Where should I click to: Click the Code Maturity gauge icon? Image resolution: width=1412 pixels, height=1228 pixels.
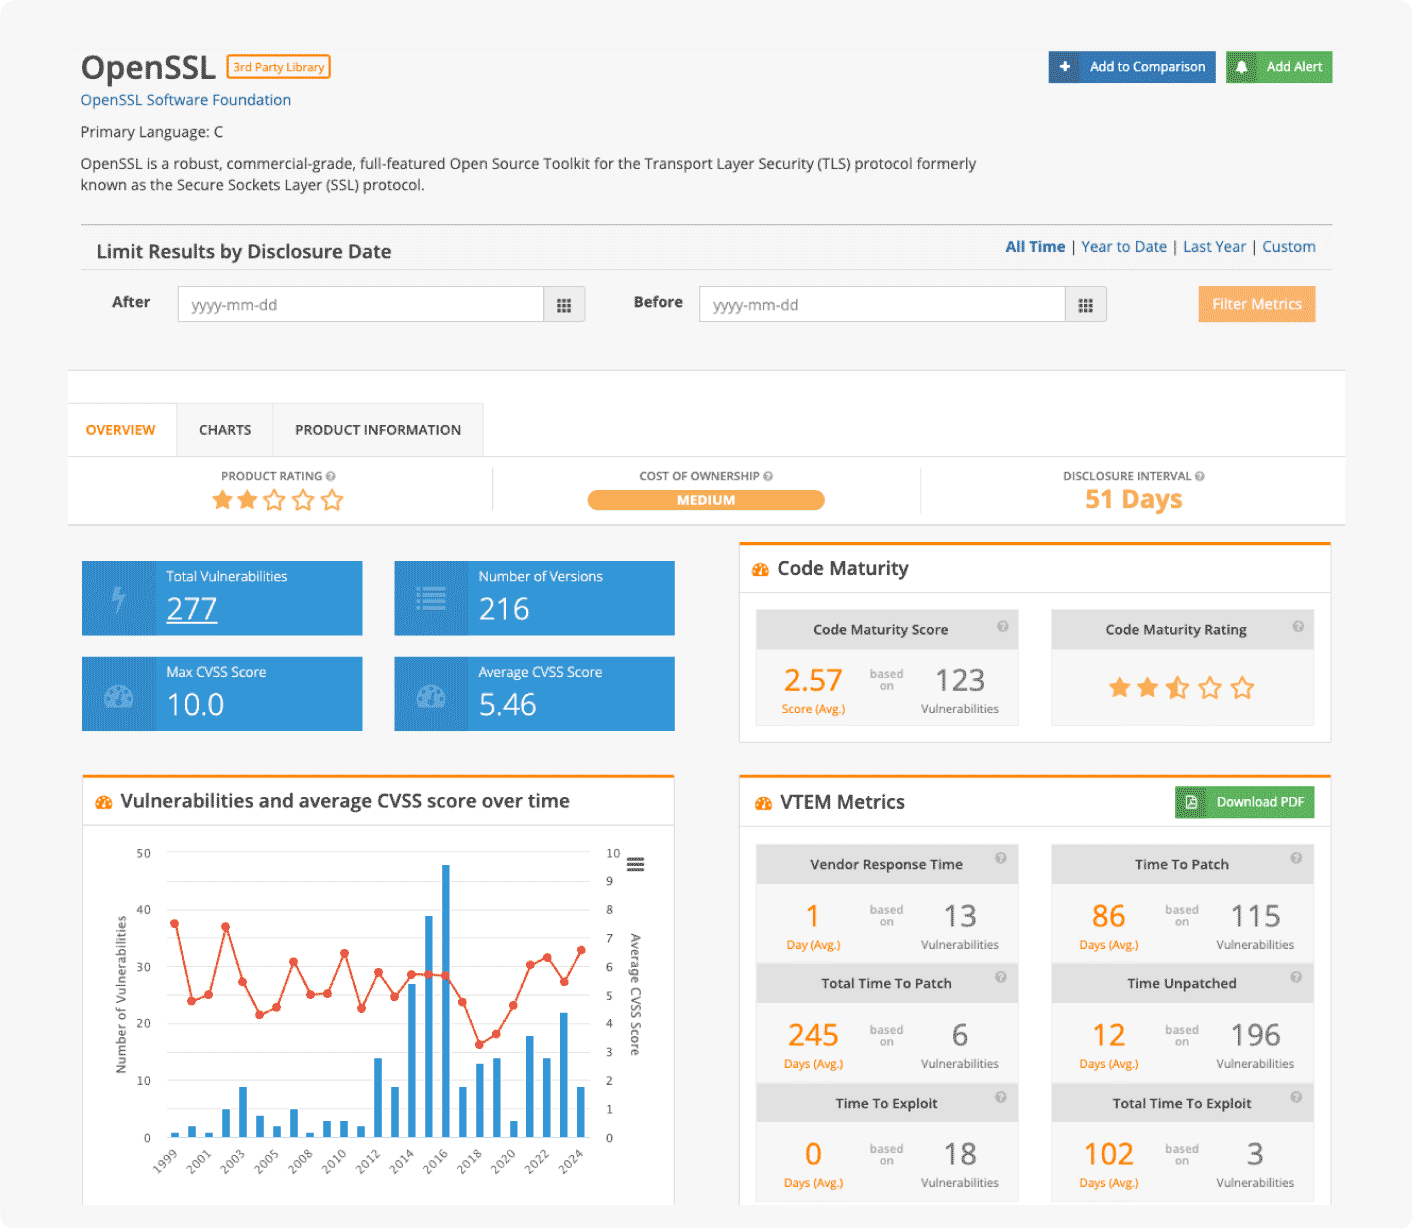pyautogui.click(x=761, y=569)
